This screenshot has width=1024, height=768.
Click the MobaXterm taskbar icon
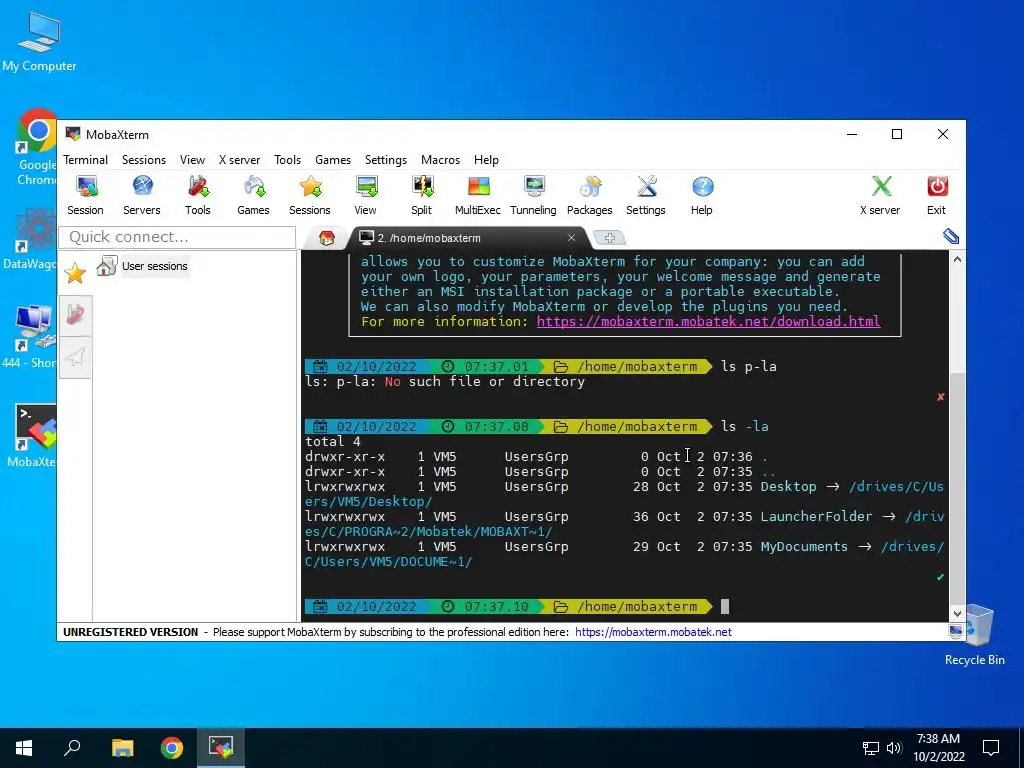coord(221,748)
